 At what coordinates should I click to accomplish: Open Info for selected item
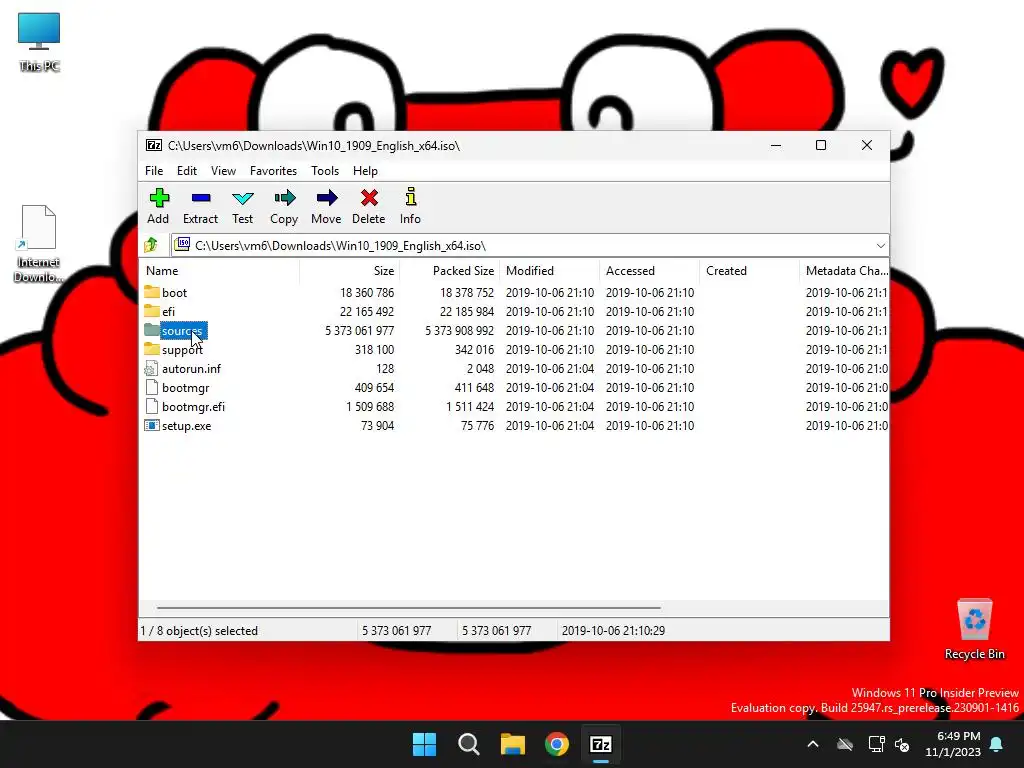coord(410,197)
